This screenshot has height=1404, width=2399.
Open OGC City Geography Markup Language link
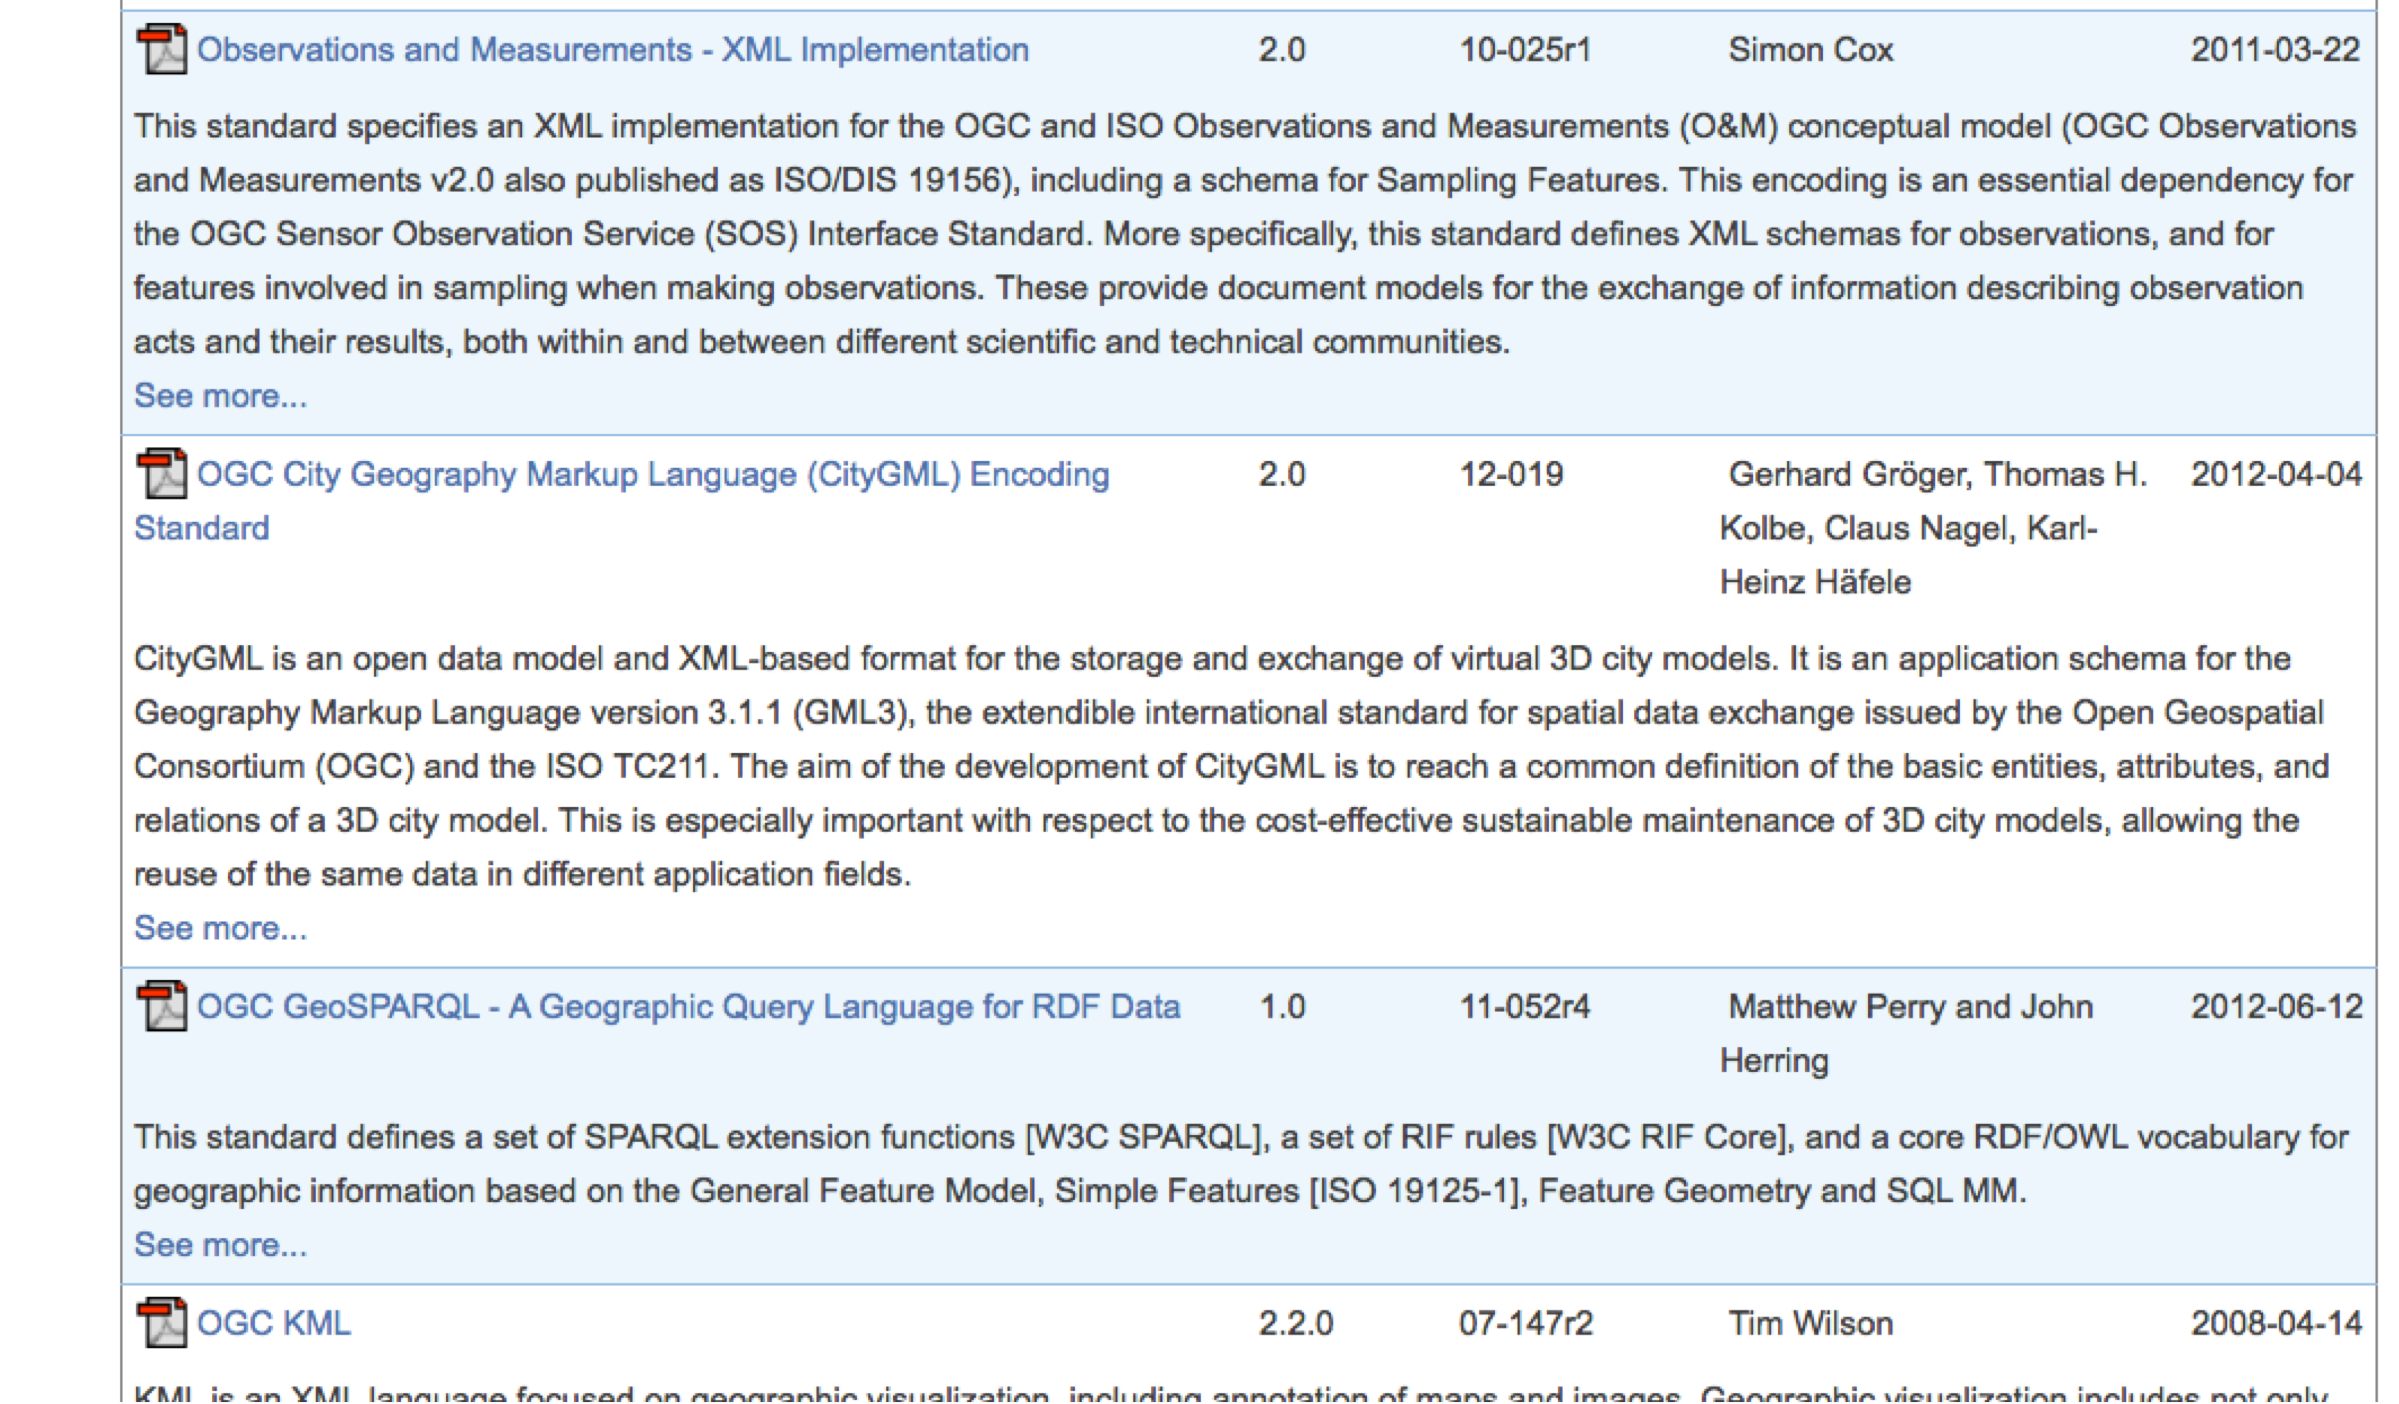[x=652, y=474]
